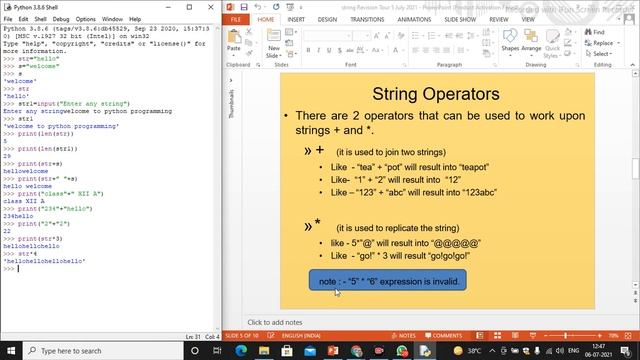640x360 pixels.
Task: Click the zoom in plus button
Action: click(x=599, y=336)
